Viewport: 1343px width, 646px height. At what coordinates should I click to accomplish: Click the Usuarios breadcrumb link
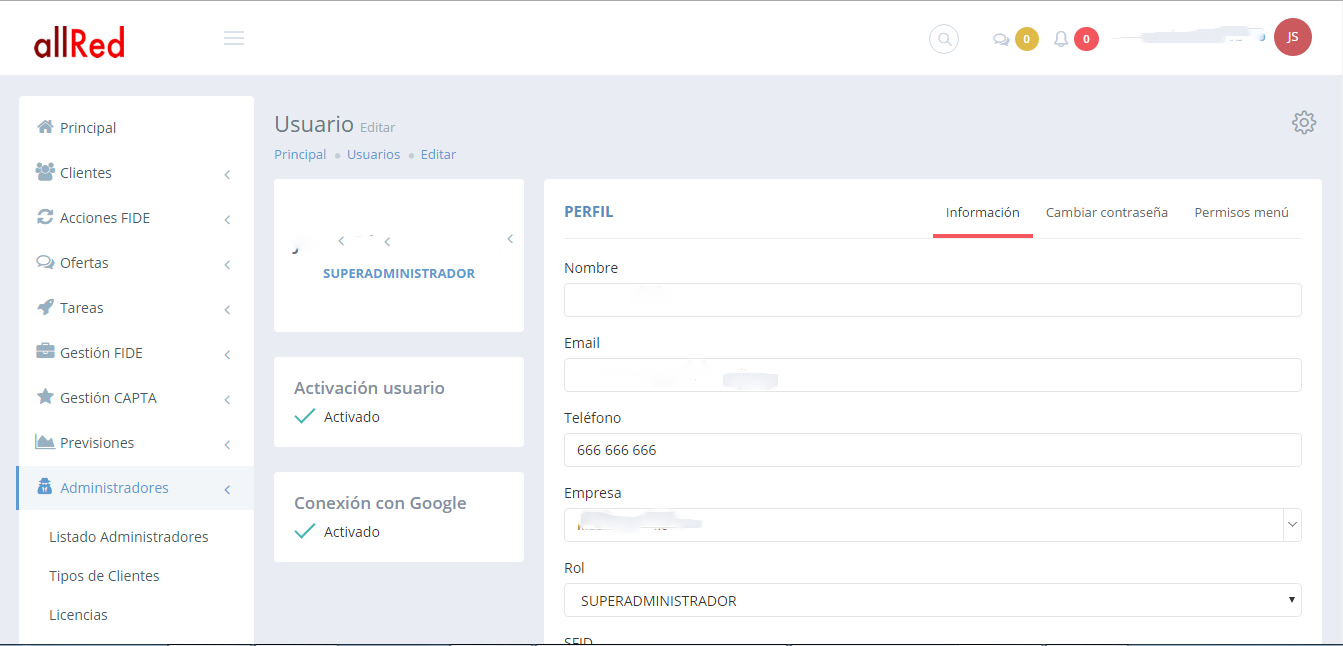(x=373, y=155)
